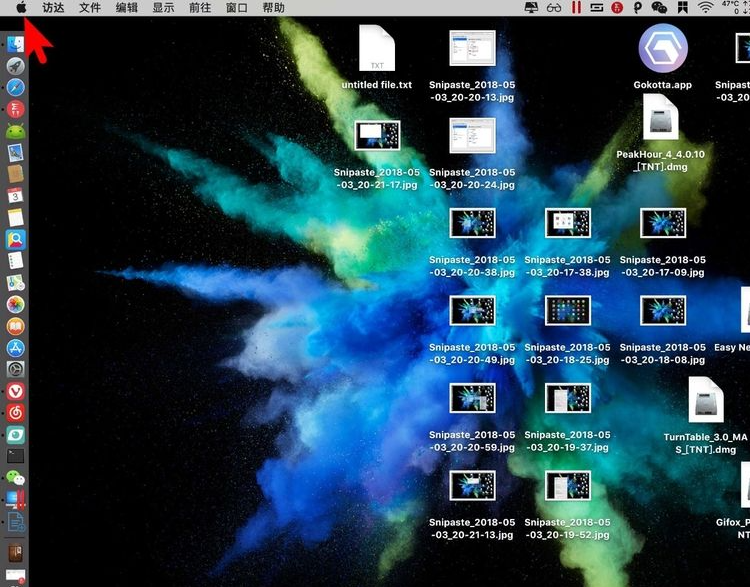Open the Apple menu
Image resolution: width=750 pixels, height=587 pixels.
pyautogui.click(x=21, y=8)
